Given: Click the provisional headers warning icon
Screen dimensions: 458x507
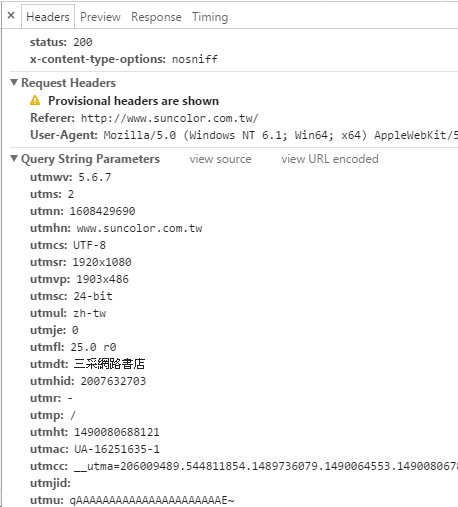Looking at the screenshot, I should 35,100.
